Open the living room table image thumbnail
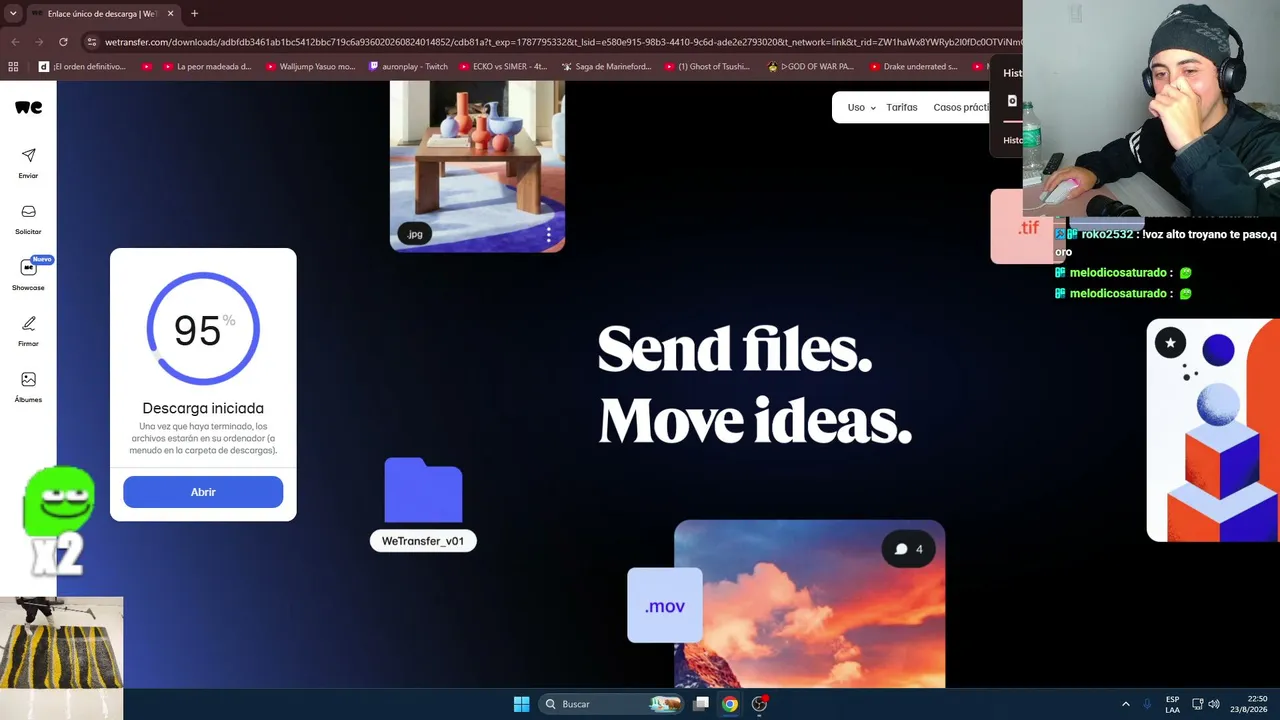The height and width of the screenshot is (720, 1280). tap(477, 165)
